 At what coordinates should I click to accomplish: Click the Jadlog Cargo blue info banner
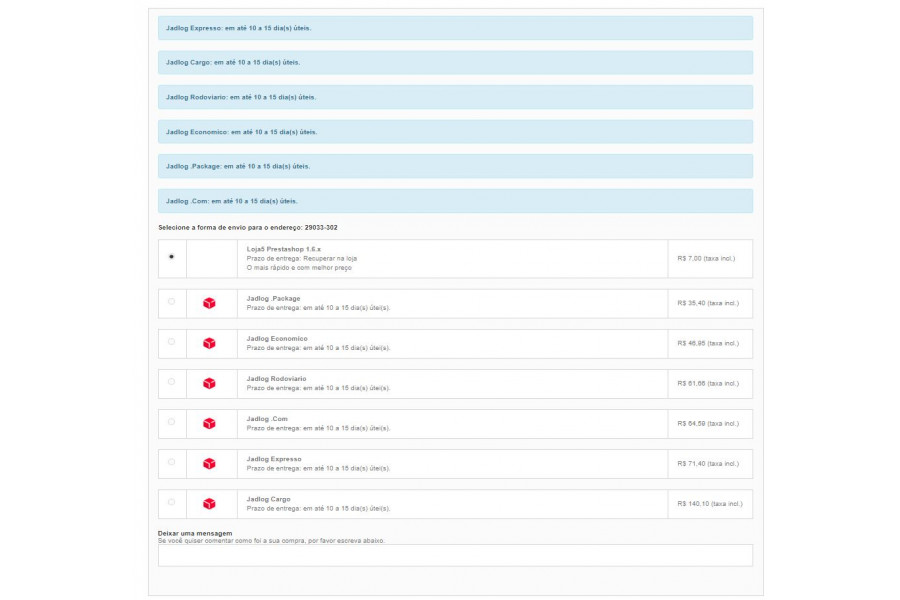tap(455, 63)
